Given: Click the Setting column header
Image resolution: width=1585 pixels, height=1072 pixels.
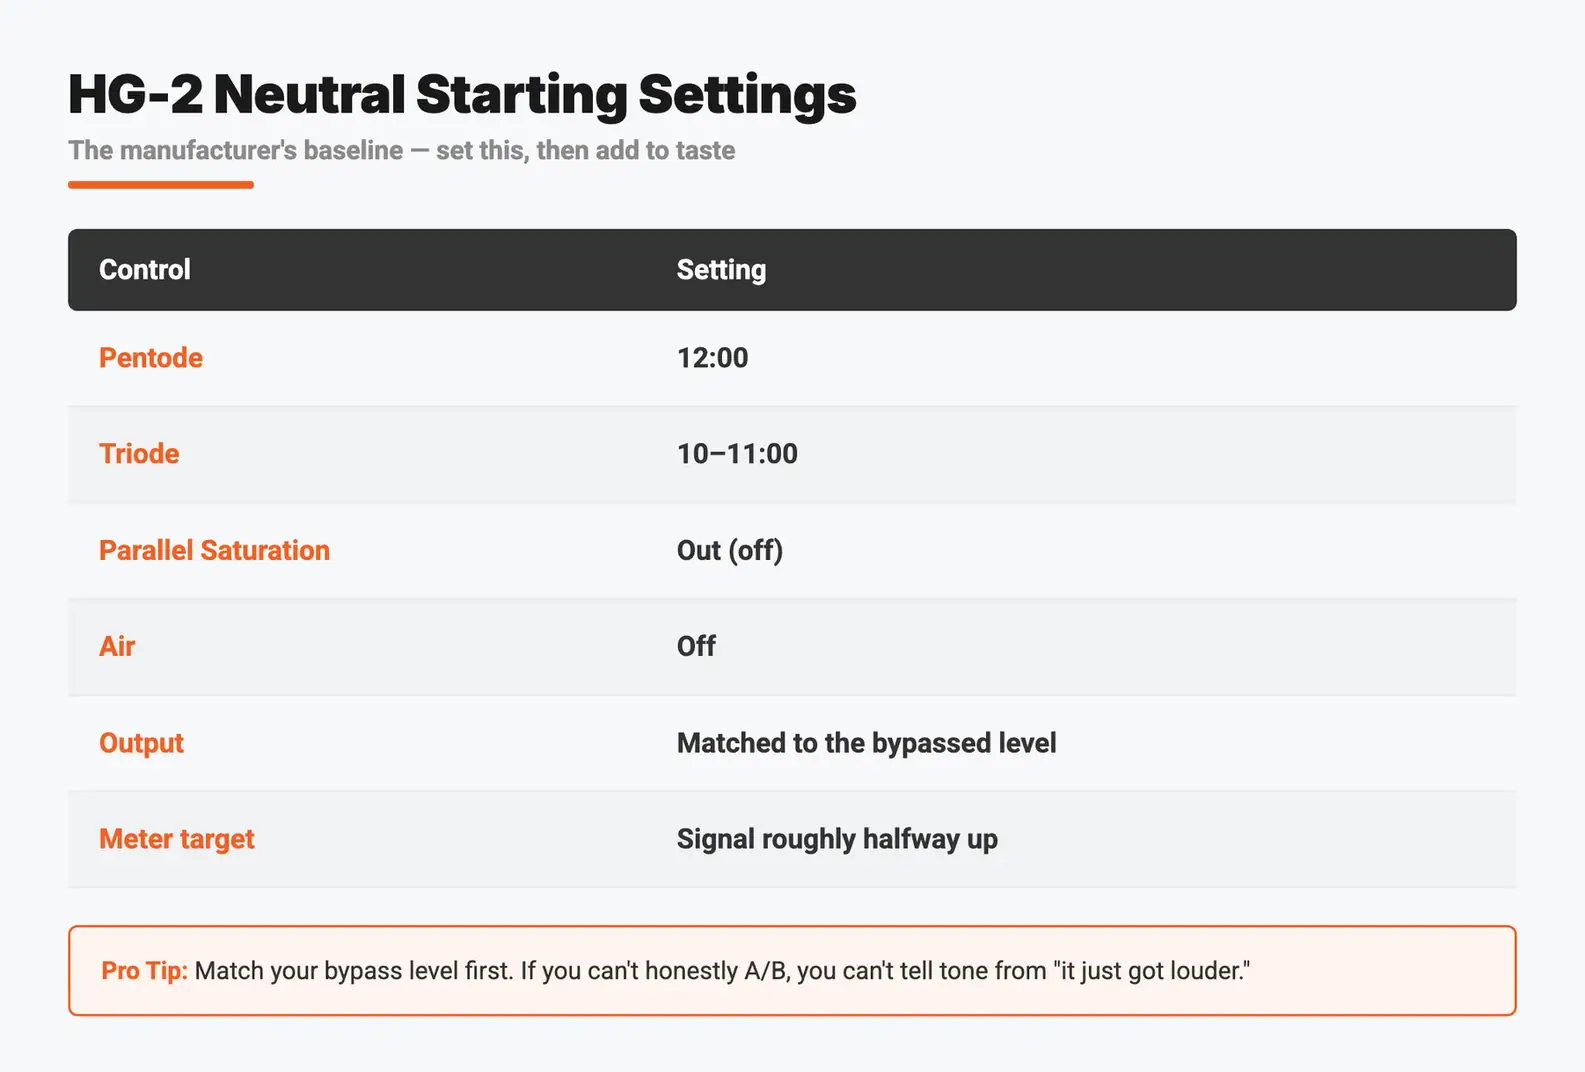Looking at the screenshot, I should 721,270.
